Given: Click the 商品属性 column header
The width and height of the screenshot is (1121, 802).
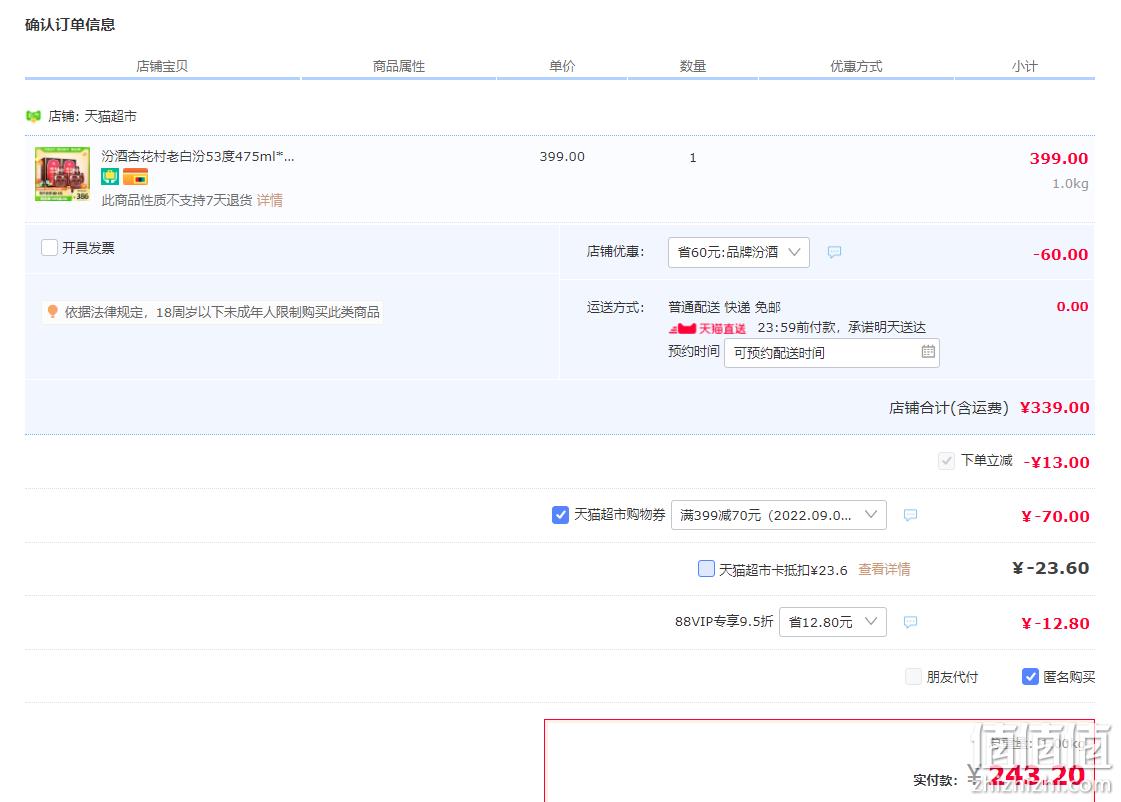Looking at the screenshot, I should (399, 66).
